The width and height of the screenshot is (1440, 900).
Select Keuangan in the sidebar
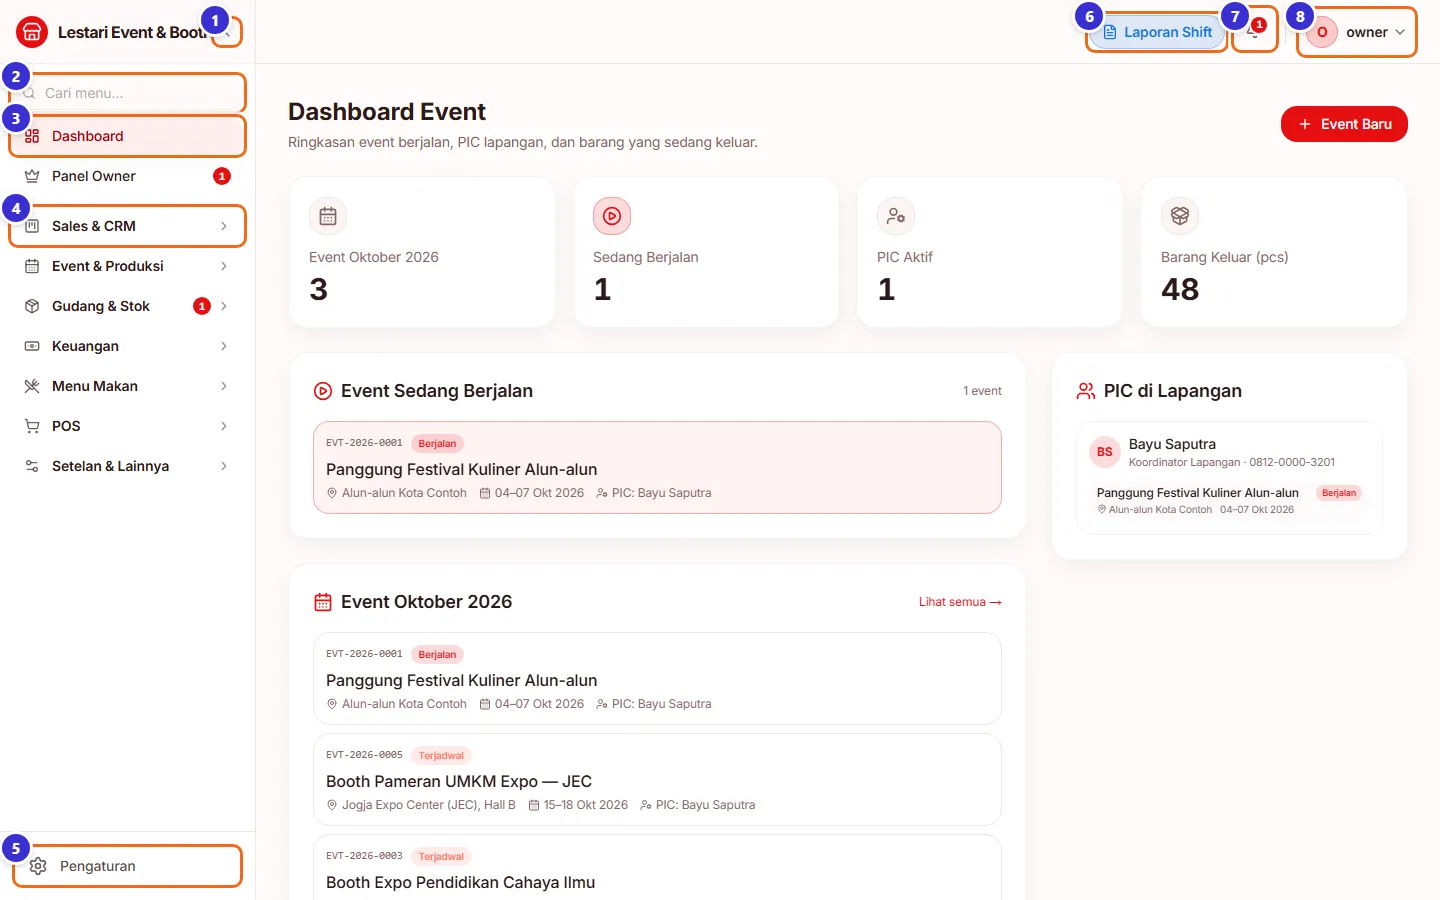point(127,346)
